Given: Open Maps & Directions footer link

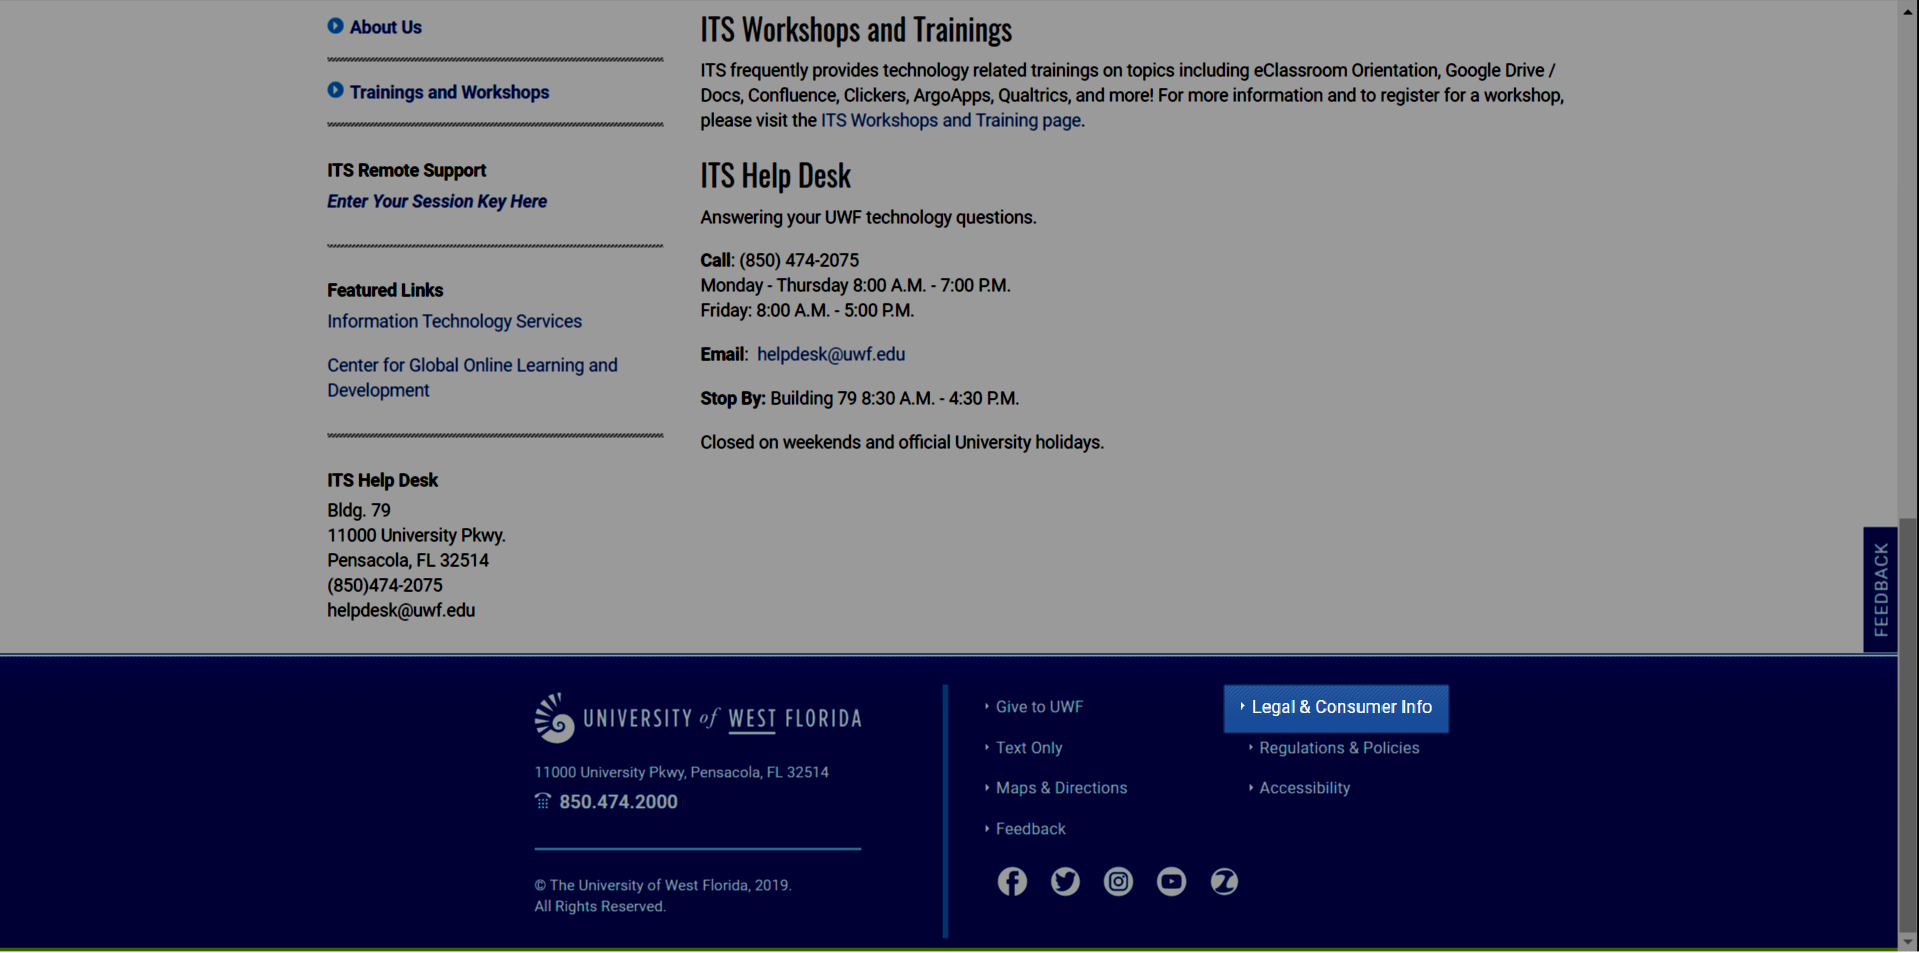Looking at the screenshot, I should pyautogui.click(x=1061, y=788).
